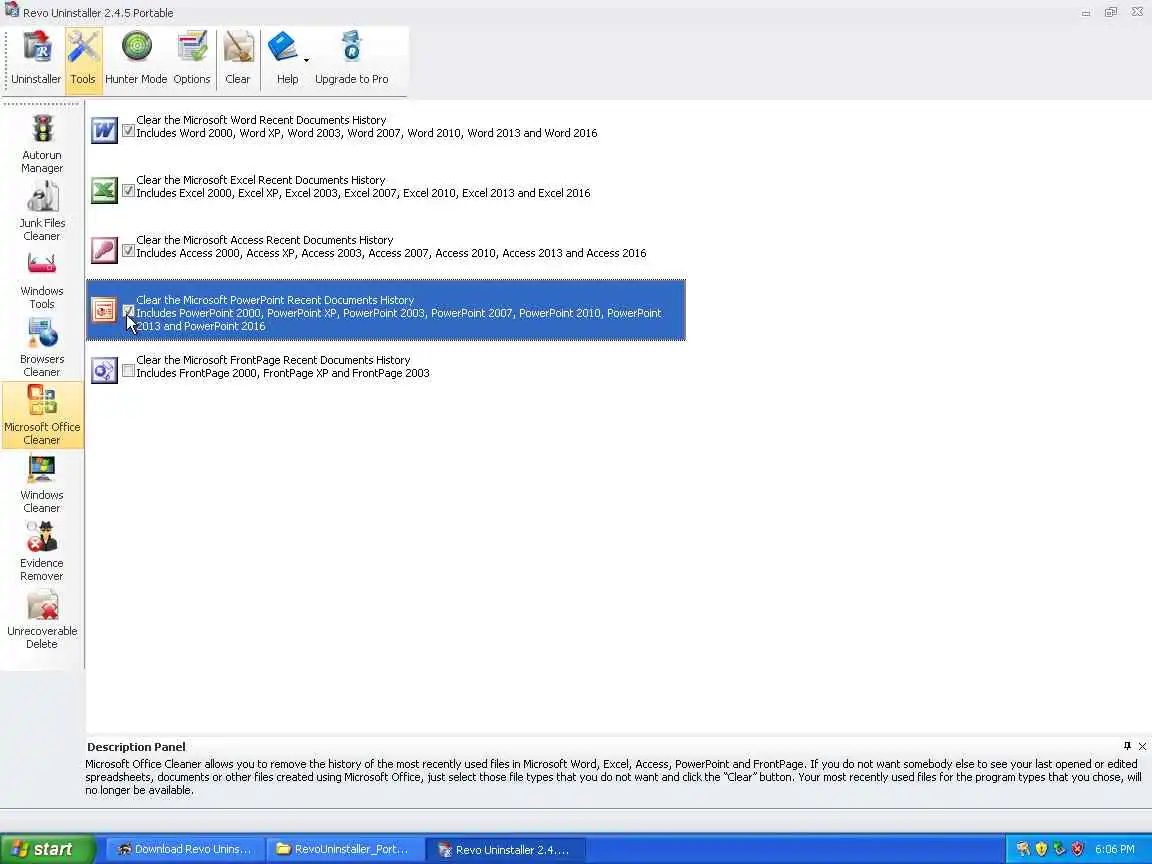Click the 6:06 PM system clock
The width and height of the screenshot is (1152, 864).
(x=1115, y=849)
